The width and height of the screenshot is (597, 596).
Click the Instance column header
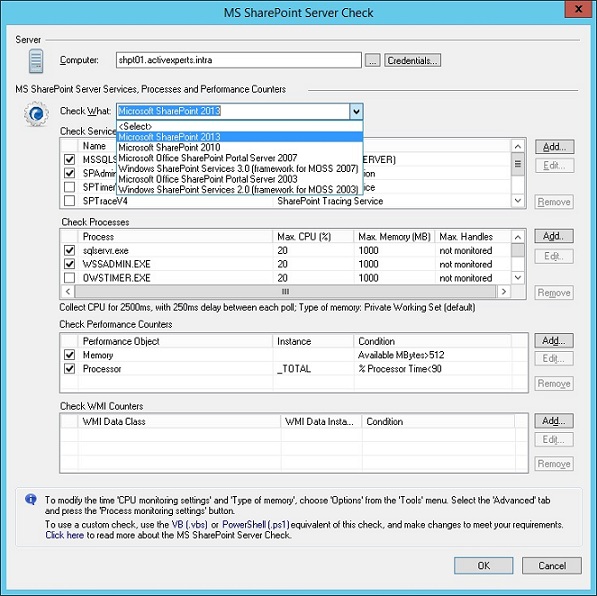coord(313,341)
